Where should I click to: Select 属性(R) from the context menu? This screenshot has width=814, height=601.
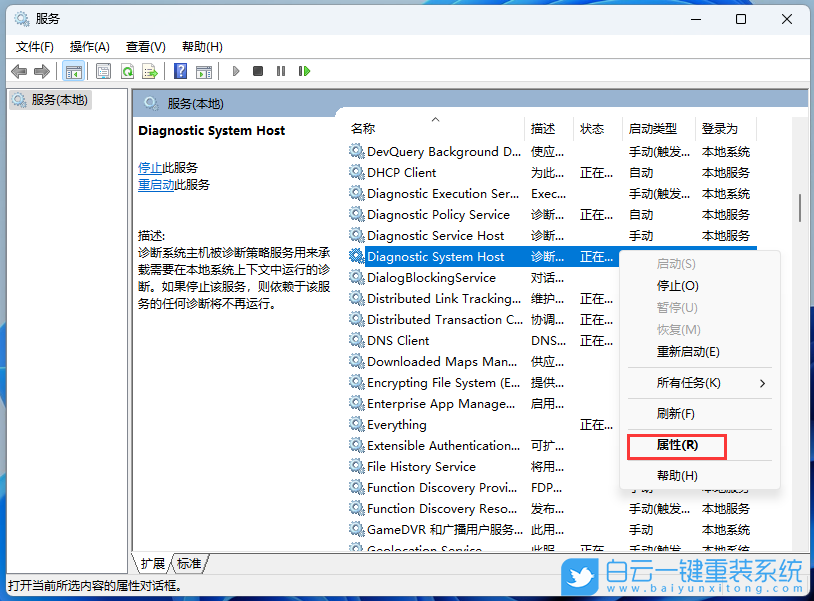coord(676,446)
